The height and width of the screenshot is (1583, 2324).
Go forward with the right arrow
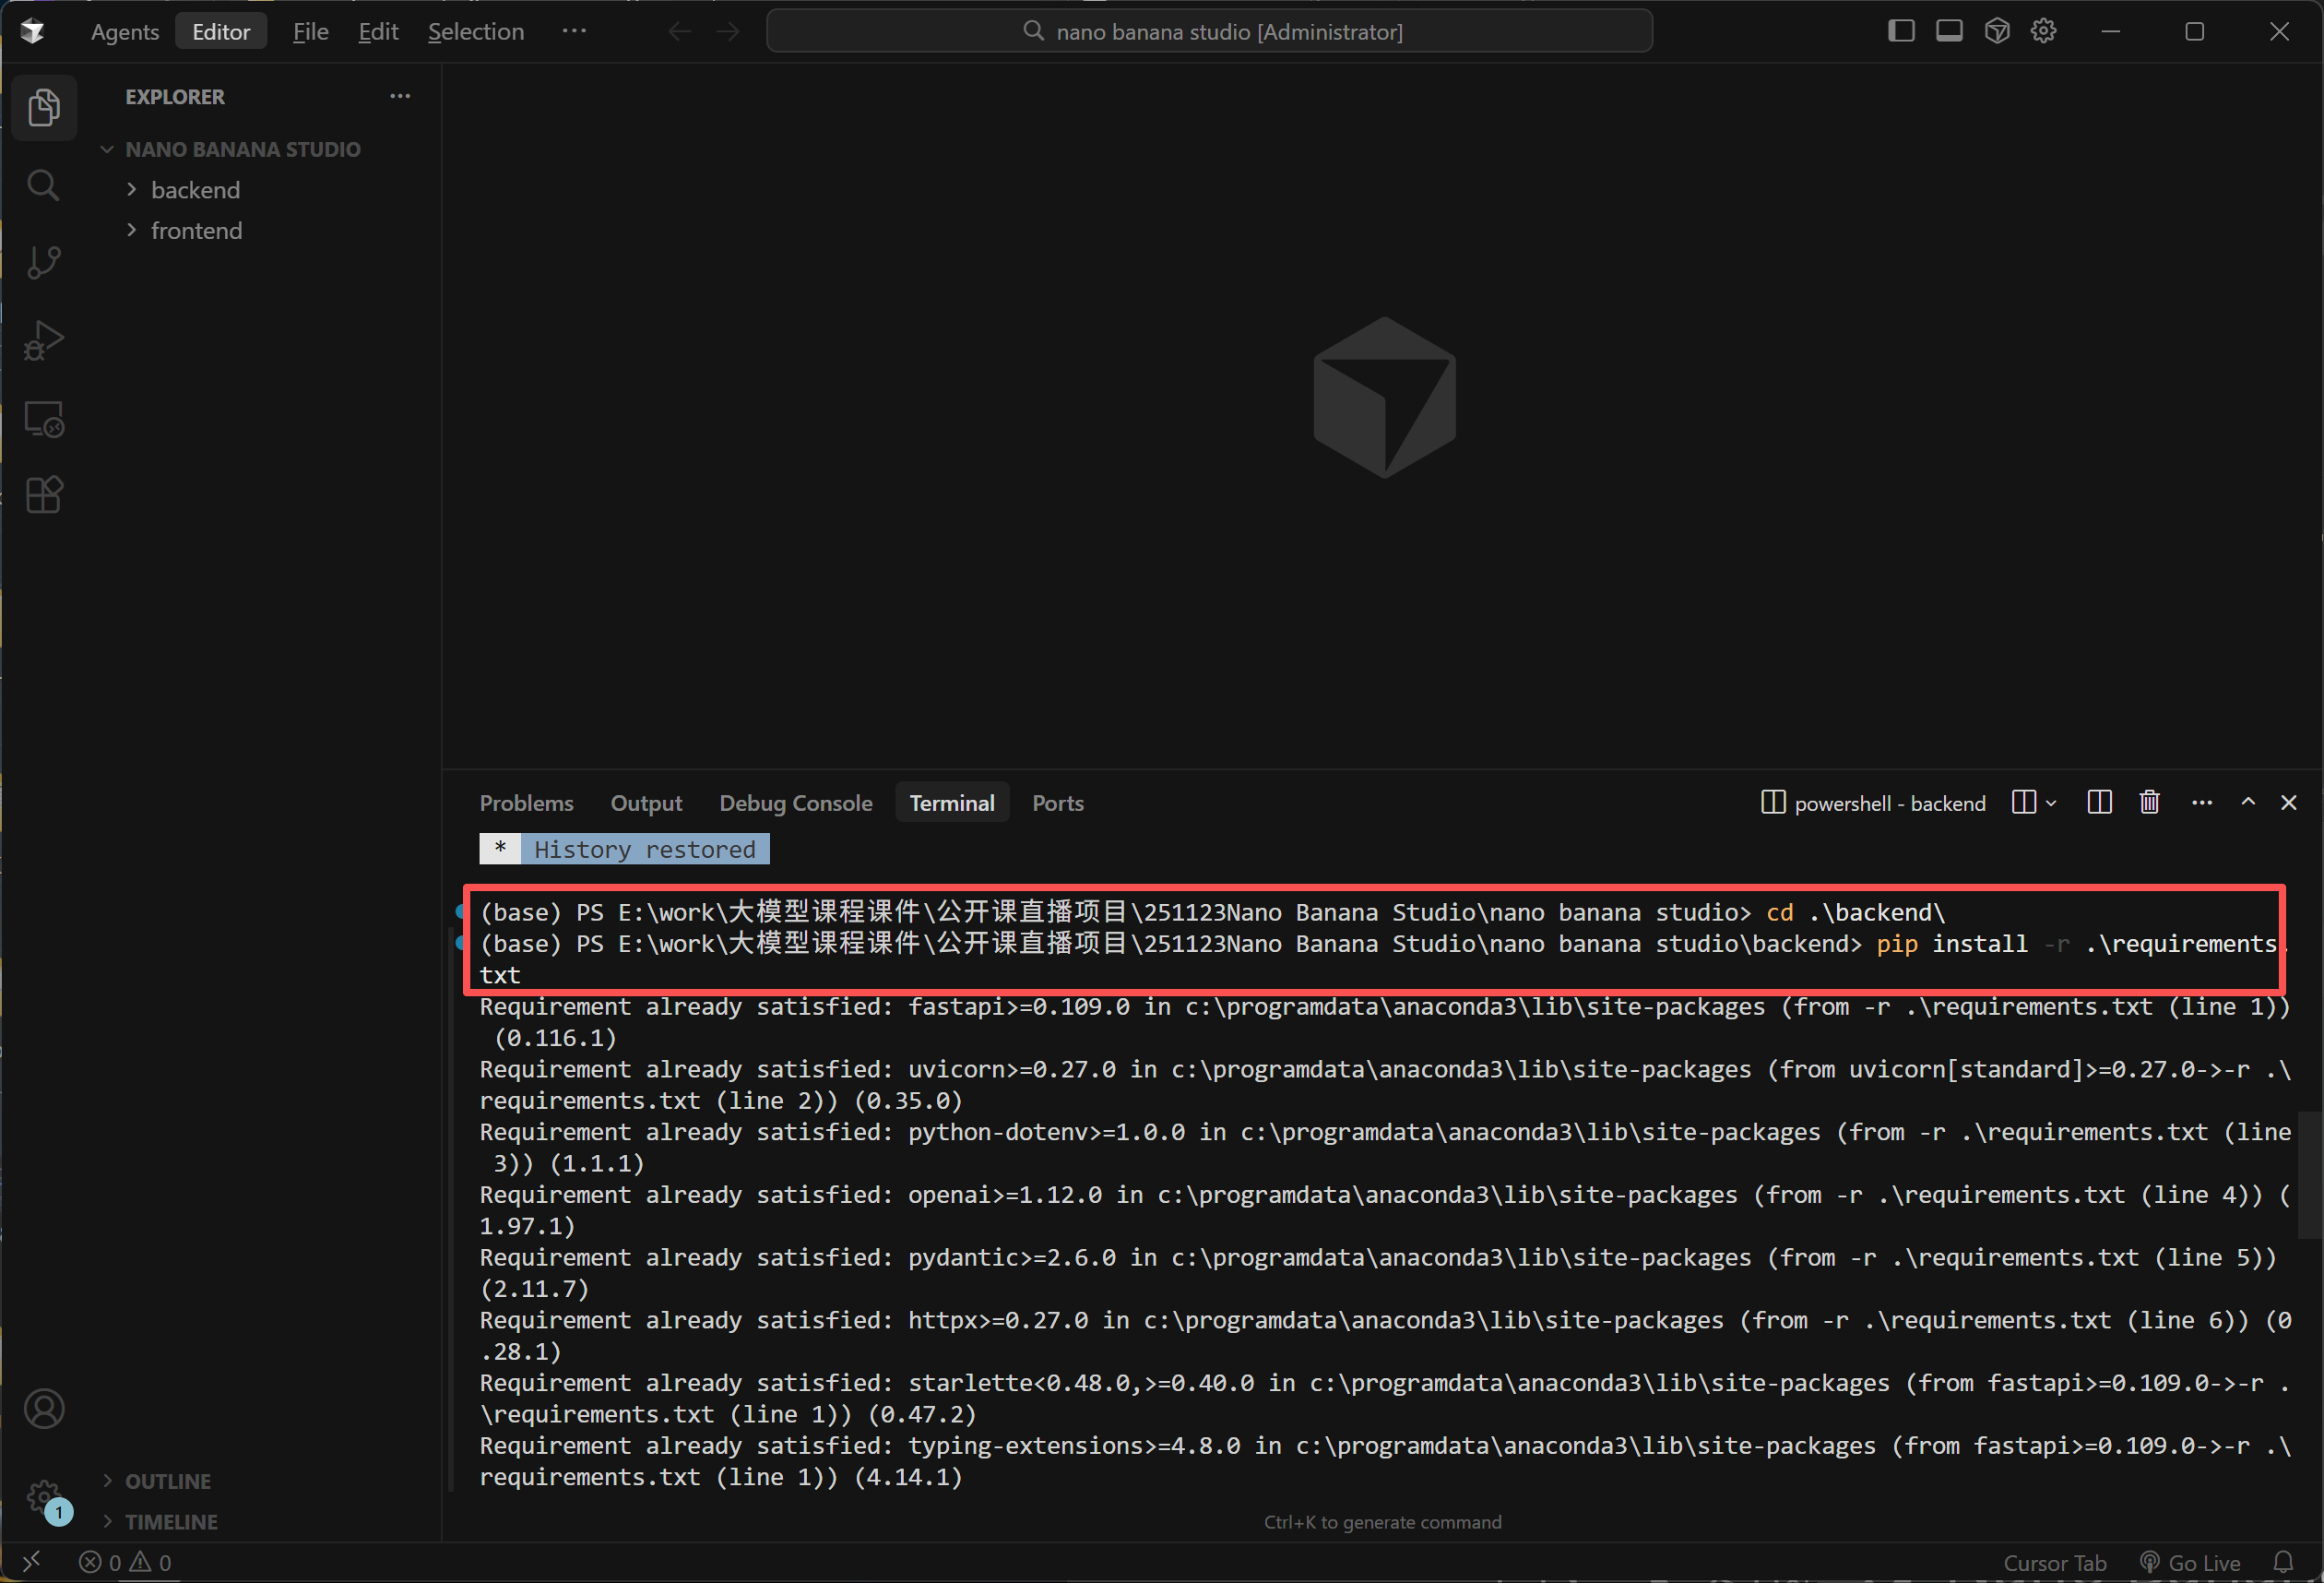click(x=728, y=31)
